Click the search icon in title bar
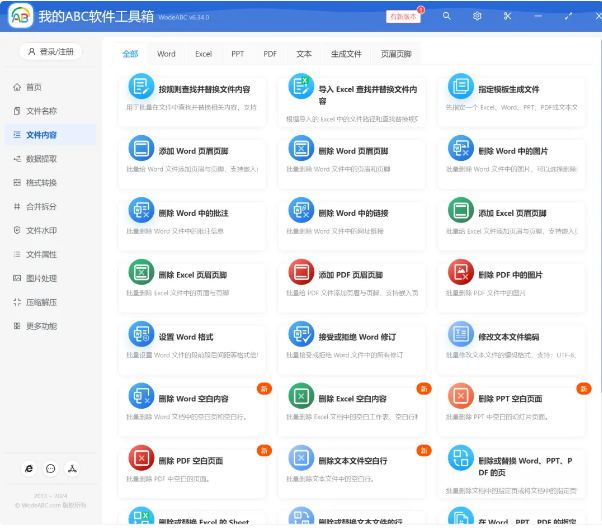The width and height of the screenshot is (602, 528). (448, 16)
